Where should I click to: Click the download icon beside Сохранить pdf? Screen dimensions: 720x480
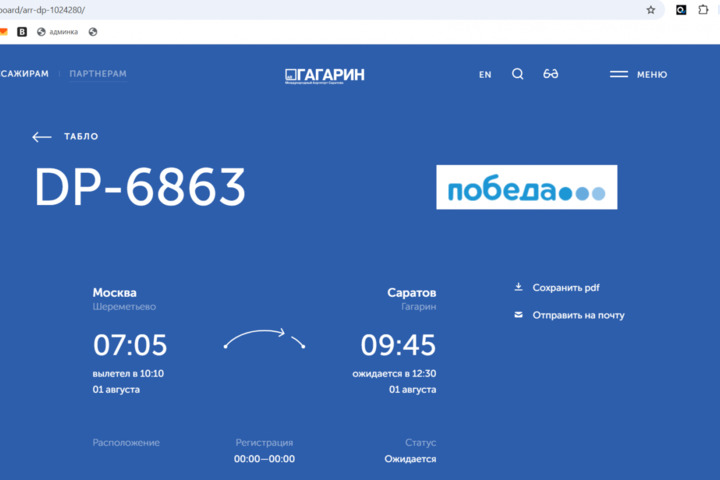click(518, 287)
